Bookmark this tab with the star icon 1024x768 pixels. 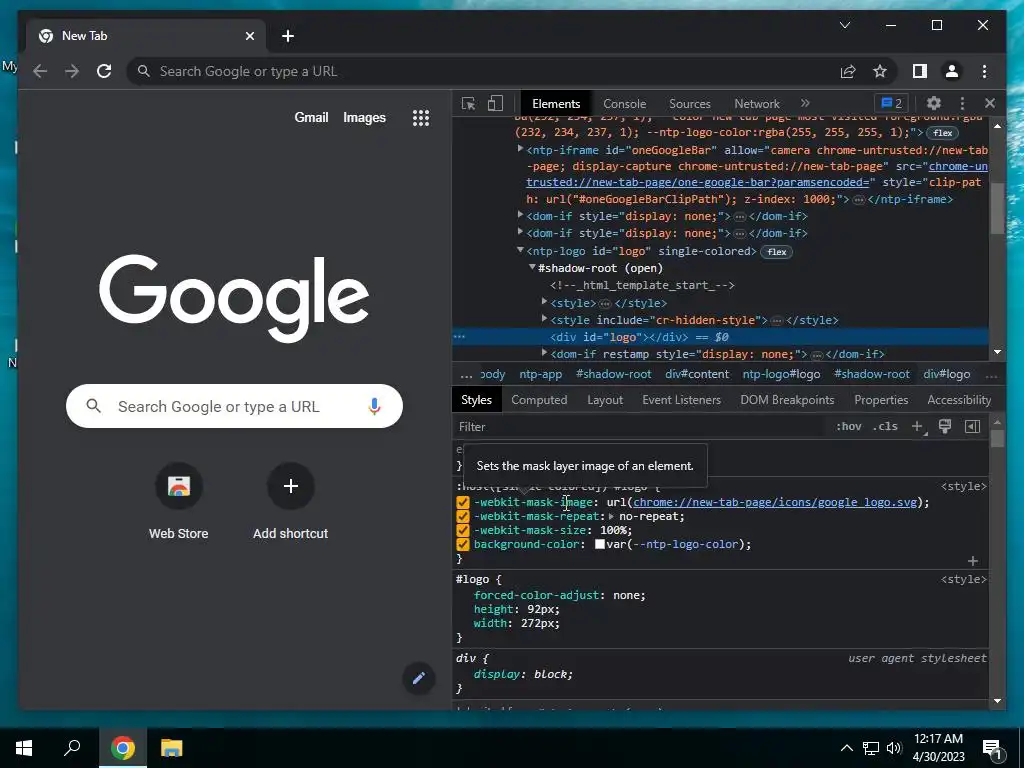pos(880,71)
